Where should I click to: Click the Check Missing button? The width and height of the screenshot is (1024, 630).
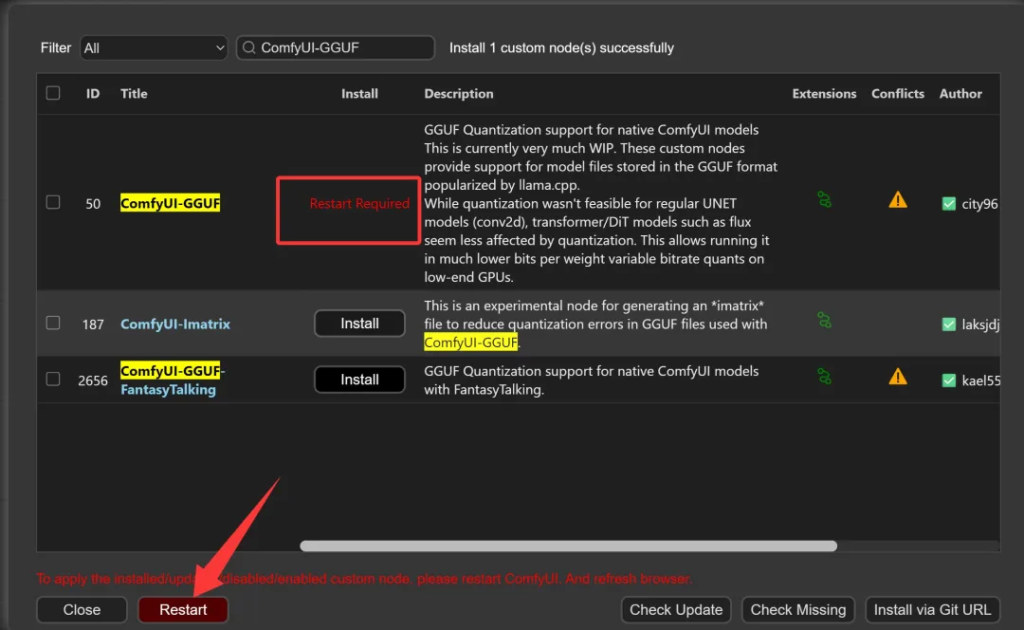798,610
